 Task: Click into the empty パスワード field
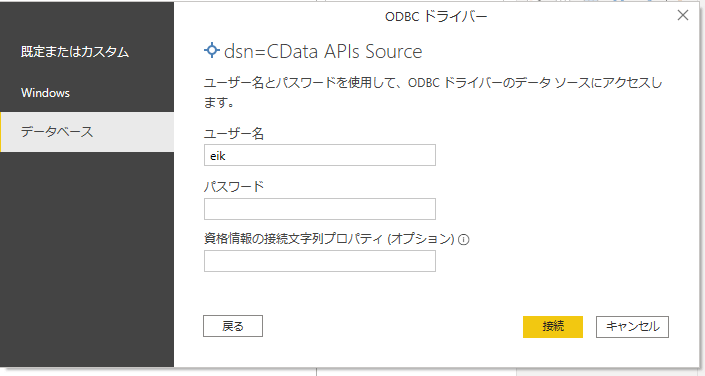click(320, 209)
